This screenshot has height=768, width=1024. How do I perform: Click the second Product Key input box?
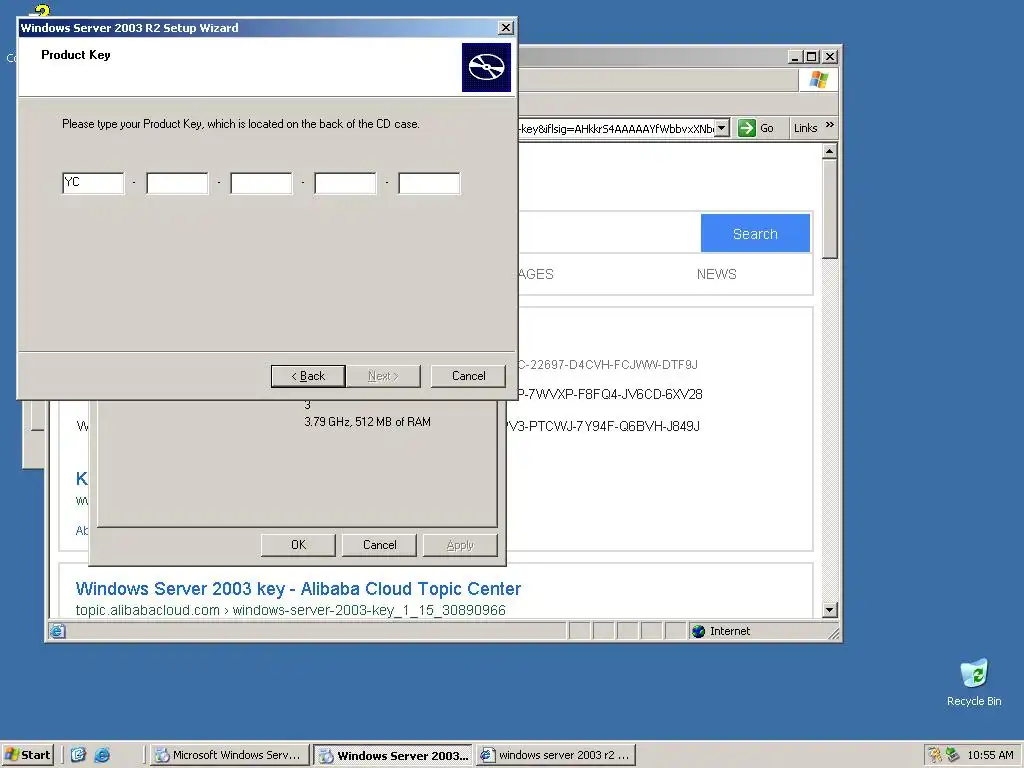(177, 183)
